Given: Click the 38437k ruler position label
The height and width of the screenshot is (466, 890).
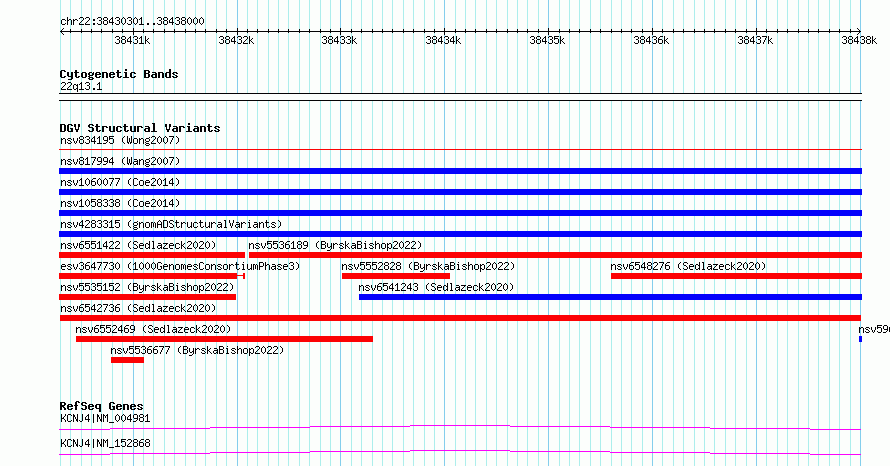Looking at the screenshot, I should point(755,40).
